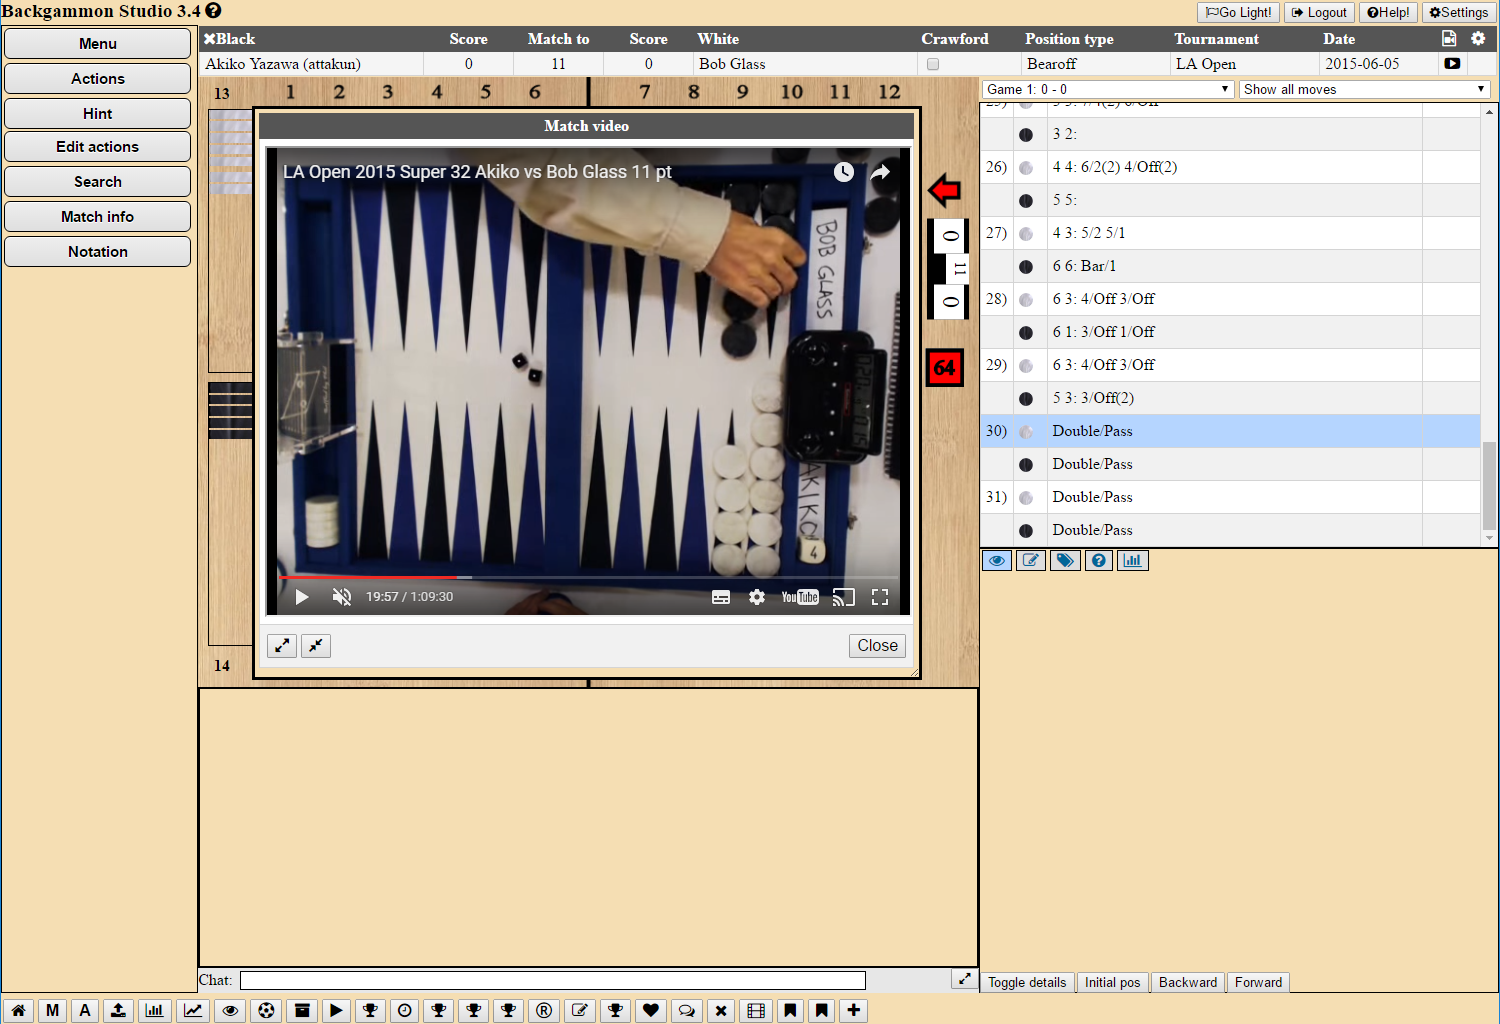This screenshot has width=1500, height=1024.
Task: Expand the Show all moves dropdown
Action: [x=1364, y=89]
